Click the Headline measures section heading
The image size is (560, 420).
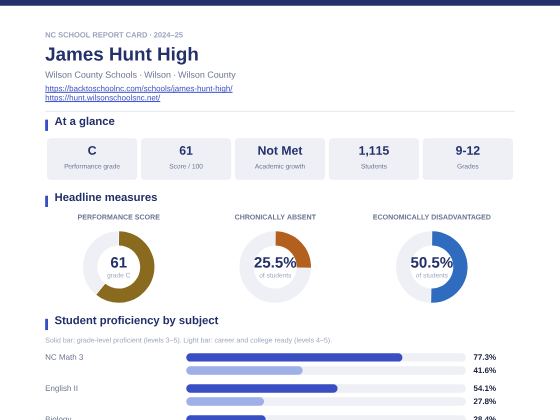pyautogui.click(x=106, y=198)
